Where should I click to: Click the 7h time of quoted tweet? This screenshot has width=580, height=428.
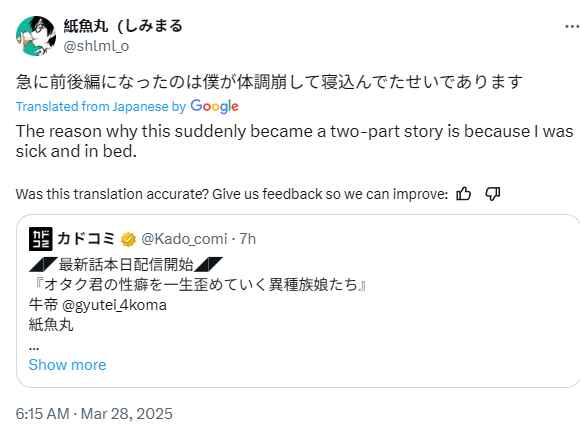click(x=247, y=239)
